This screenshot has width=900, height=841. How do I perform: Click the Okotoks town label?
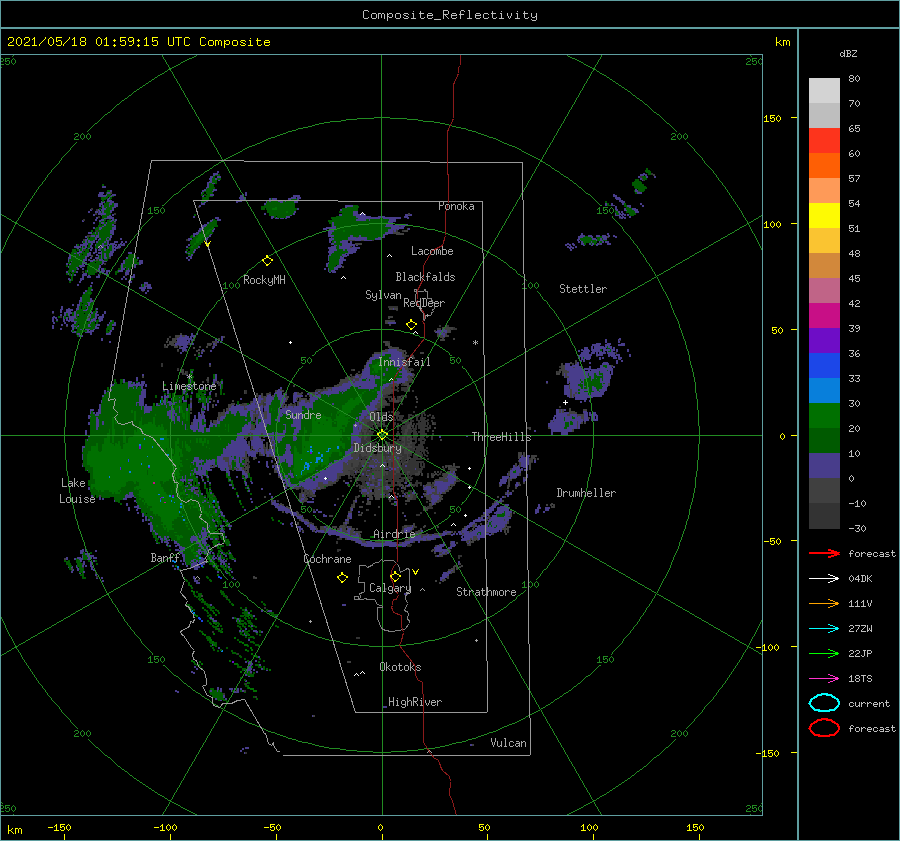[x=400, y=667]
